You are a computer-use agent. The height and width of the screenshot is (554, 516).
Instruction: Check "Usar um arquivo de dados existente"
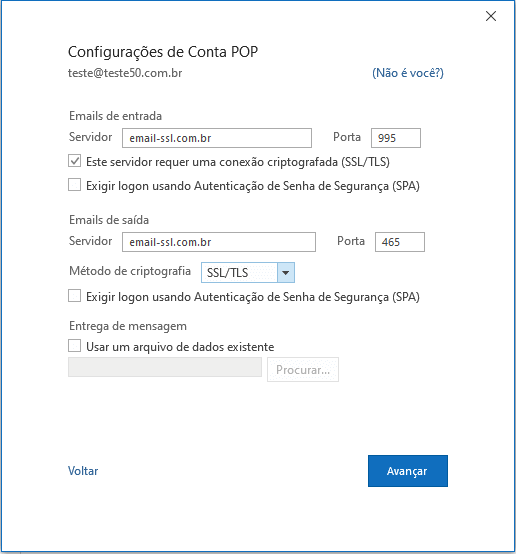(75, 346)
